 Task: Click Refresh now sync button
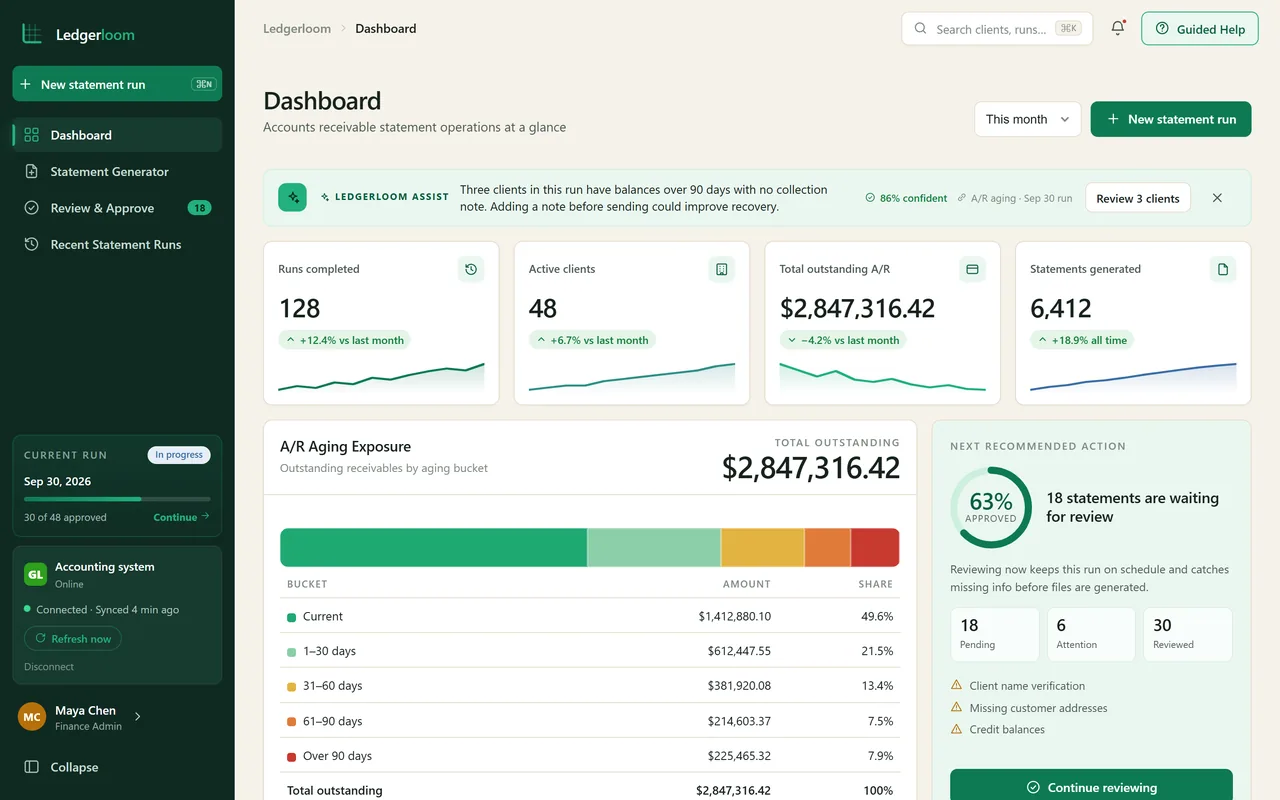click(73, 638)
